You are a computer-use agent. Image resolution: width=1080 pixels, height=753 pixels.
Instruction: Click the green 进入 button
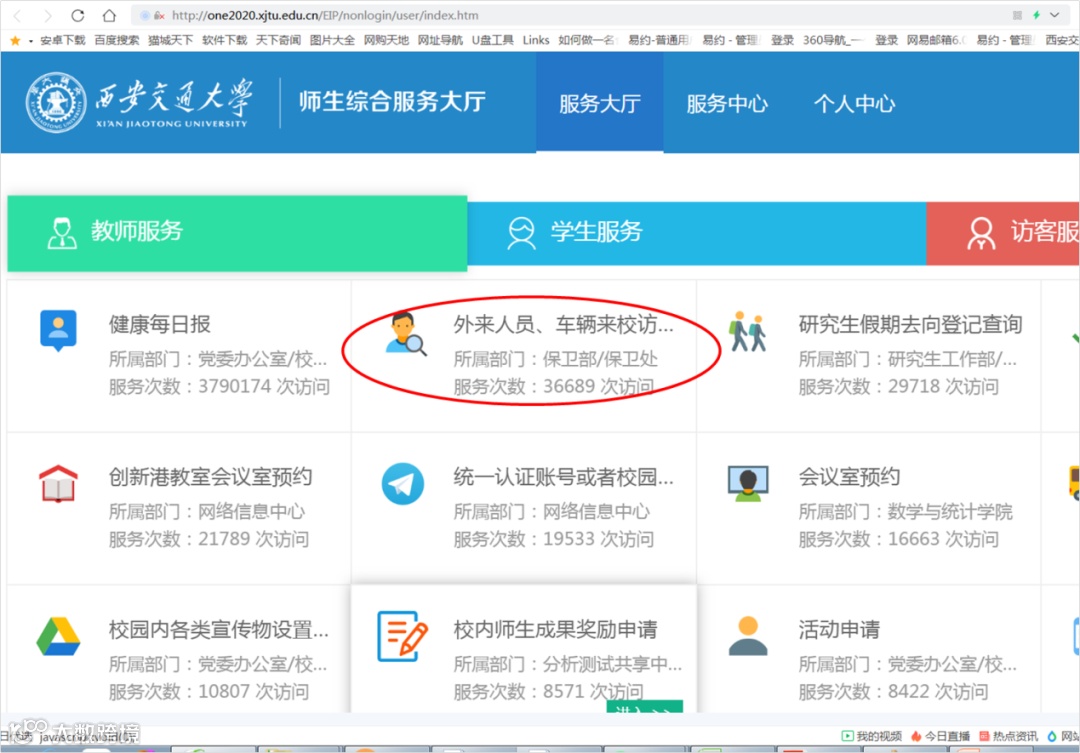(645, 707)
